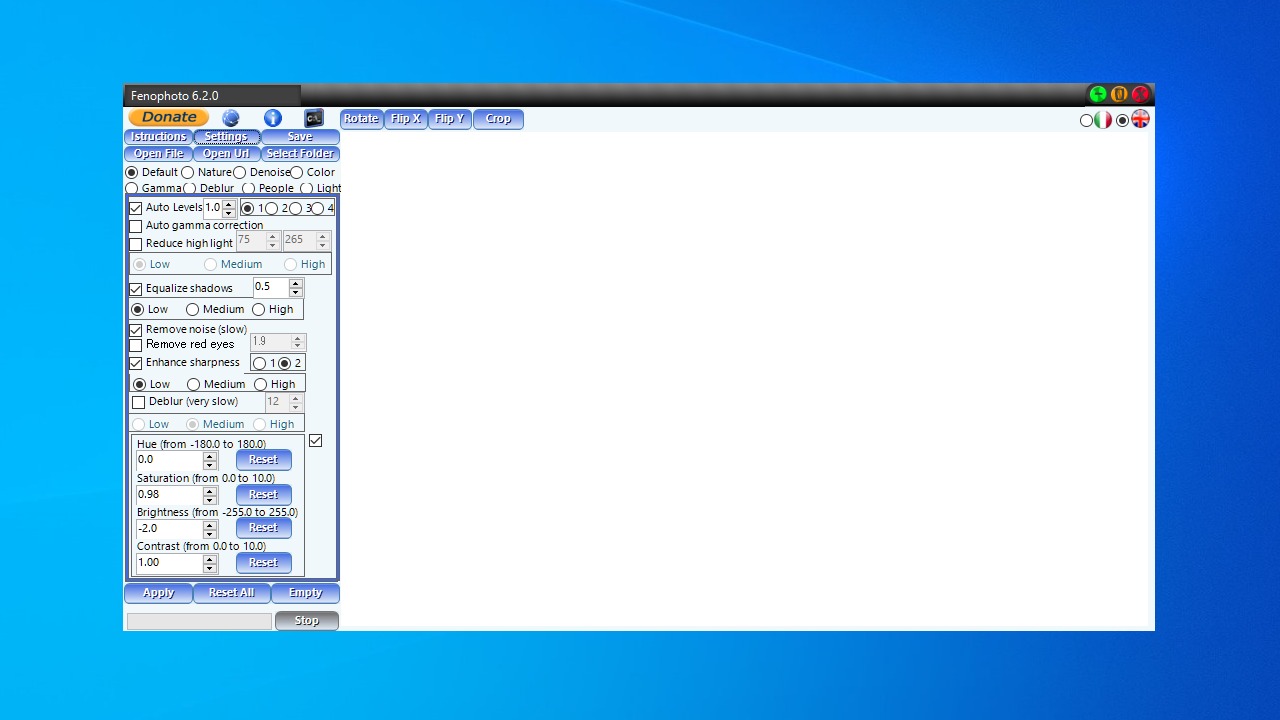Click the UK flag icon
This screenshot has height=720, width=1280.
tap(1140, 119)
